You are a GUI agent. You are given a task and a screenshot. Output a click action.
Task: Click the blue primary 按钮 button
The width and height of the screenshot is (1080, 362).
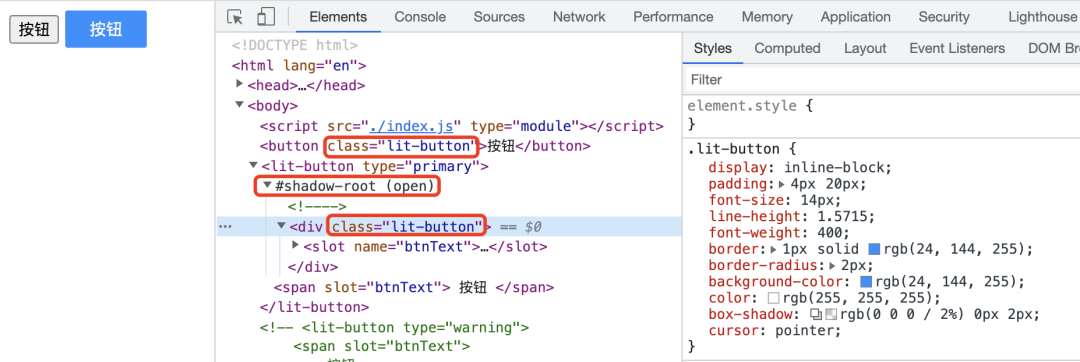(106, 29)
